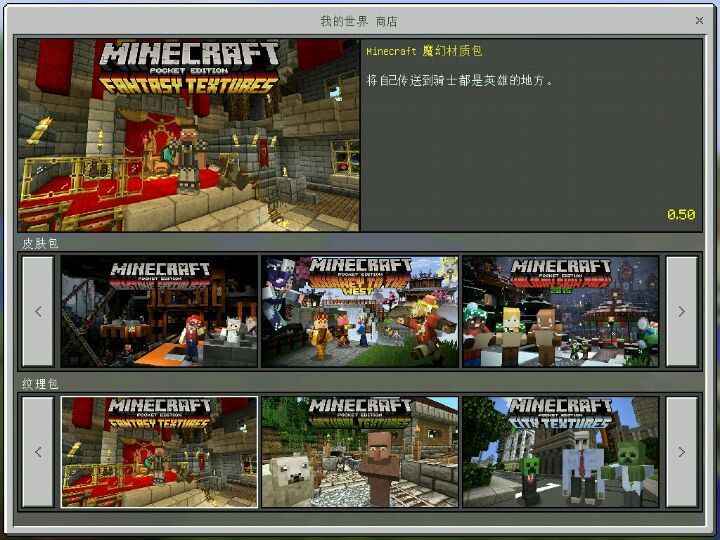Click the featured pack description text
Image resolution: width=720 pixels, height=540 pixels.
coord(460,80)
